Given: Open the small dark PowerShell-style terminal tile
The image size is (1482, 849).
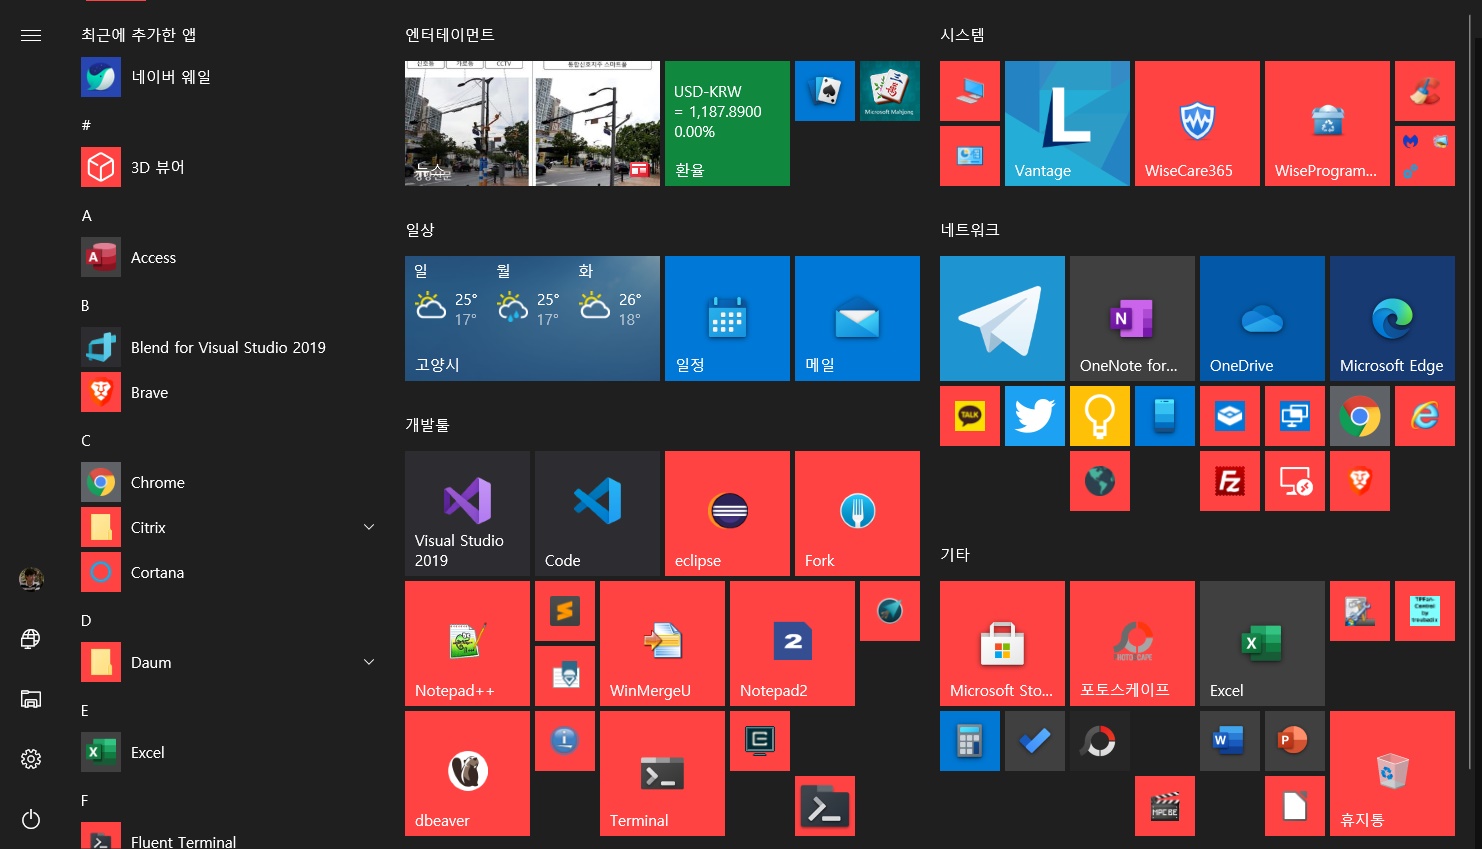Looking at the screenshot, I should click(825, 806).
